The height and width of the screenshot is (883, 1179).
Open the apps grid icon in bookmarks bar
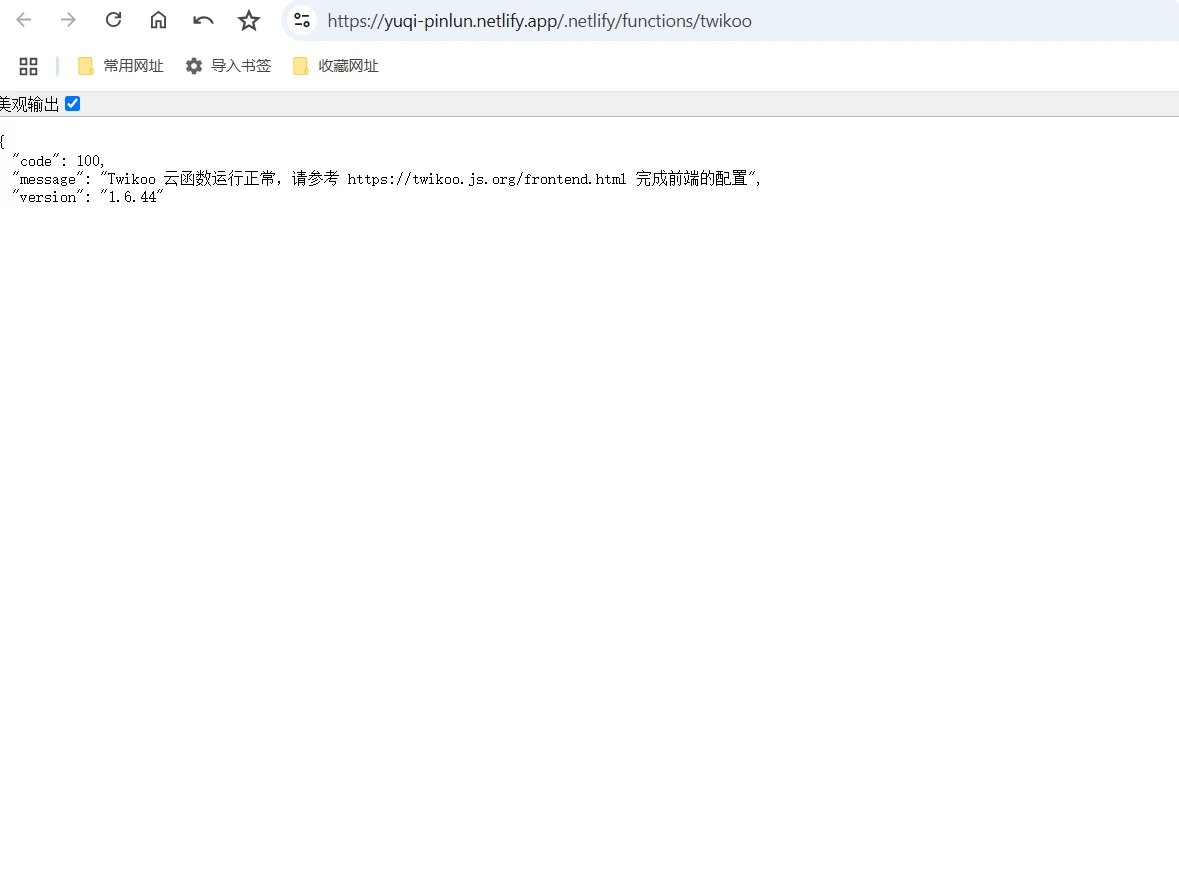29,66
